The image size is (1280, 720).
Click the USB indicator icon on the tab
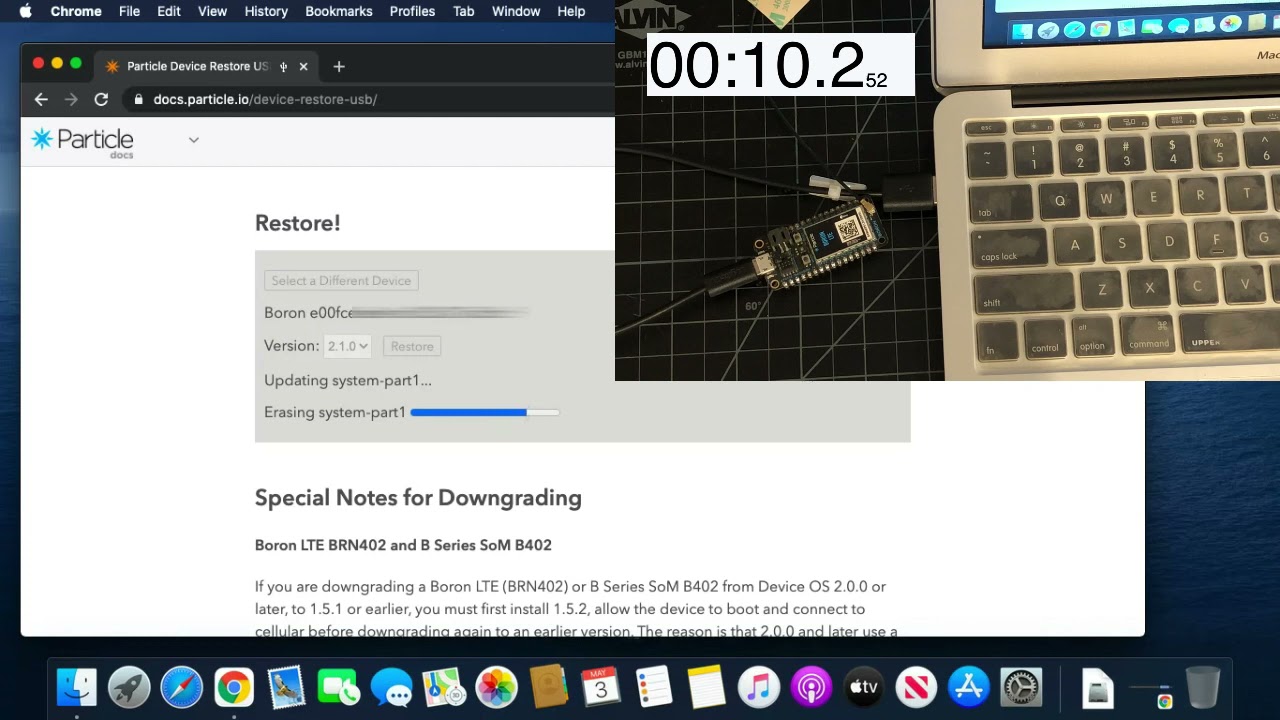[x=283, y=67]
